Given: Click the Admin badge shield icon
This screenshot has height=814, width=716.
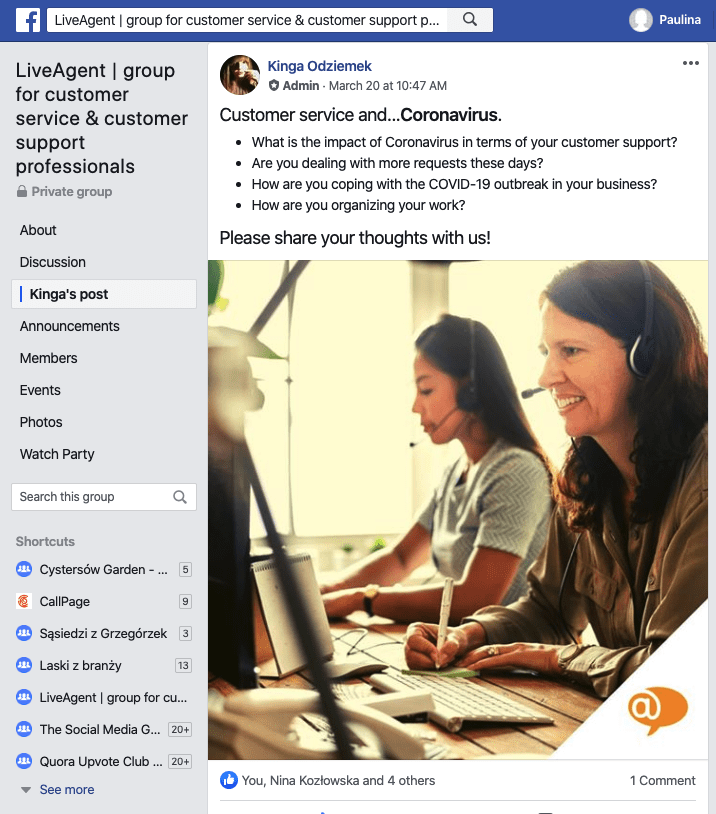Looking at the screenshot, I should (x=274, y=86).
